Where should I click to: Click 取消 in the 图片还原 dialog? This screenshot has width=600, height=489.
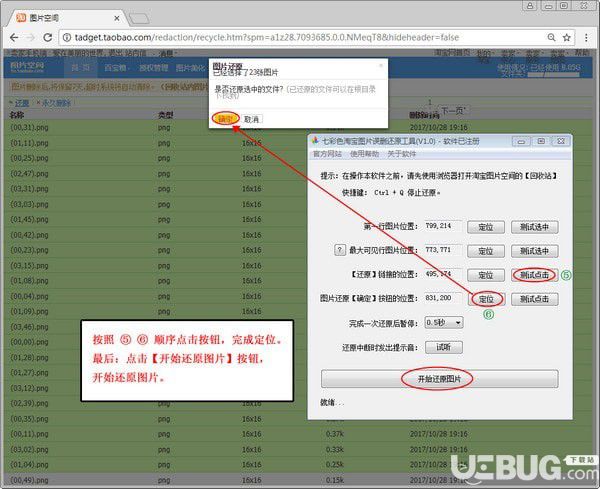(251, 119)
